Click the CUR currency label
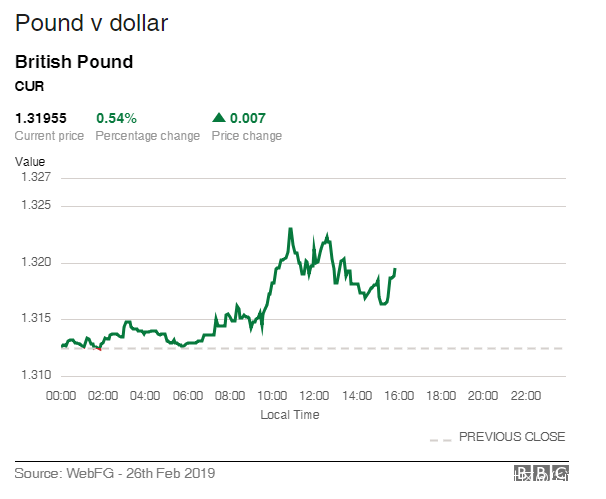This screenshot has height=499, width=606. [29, 86]
